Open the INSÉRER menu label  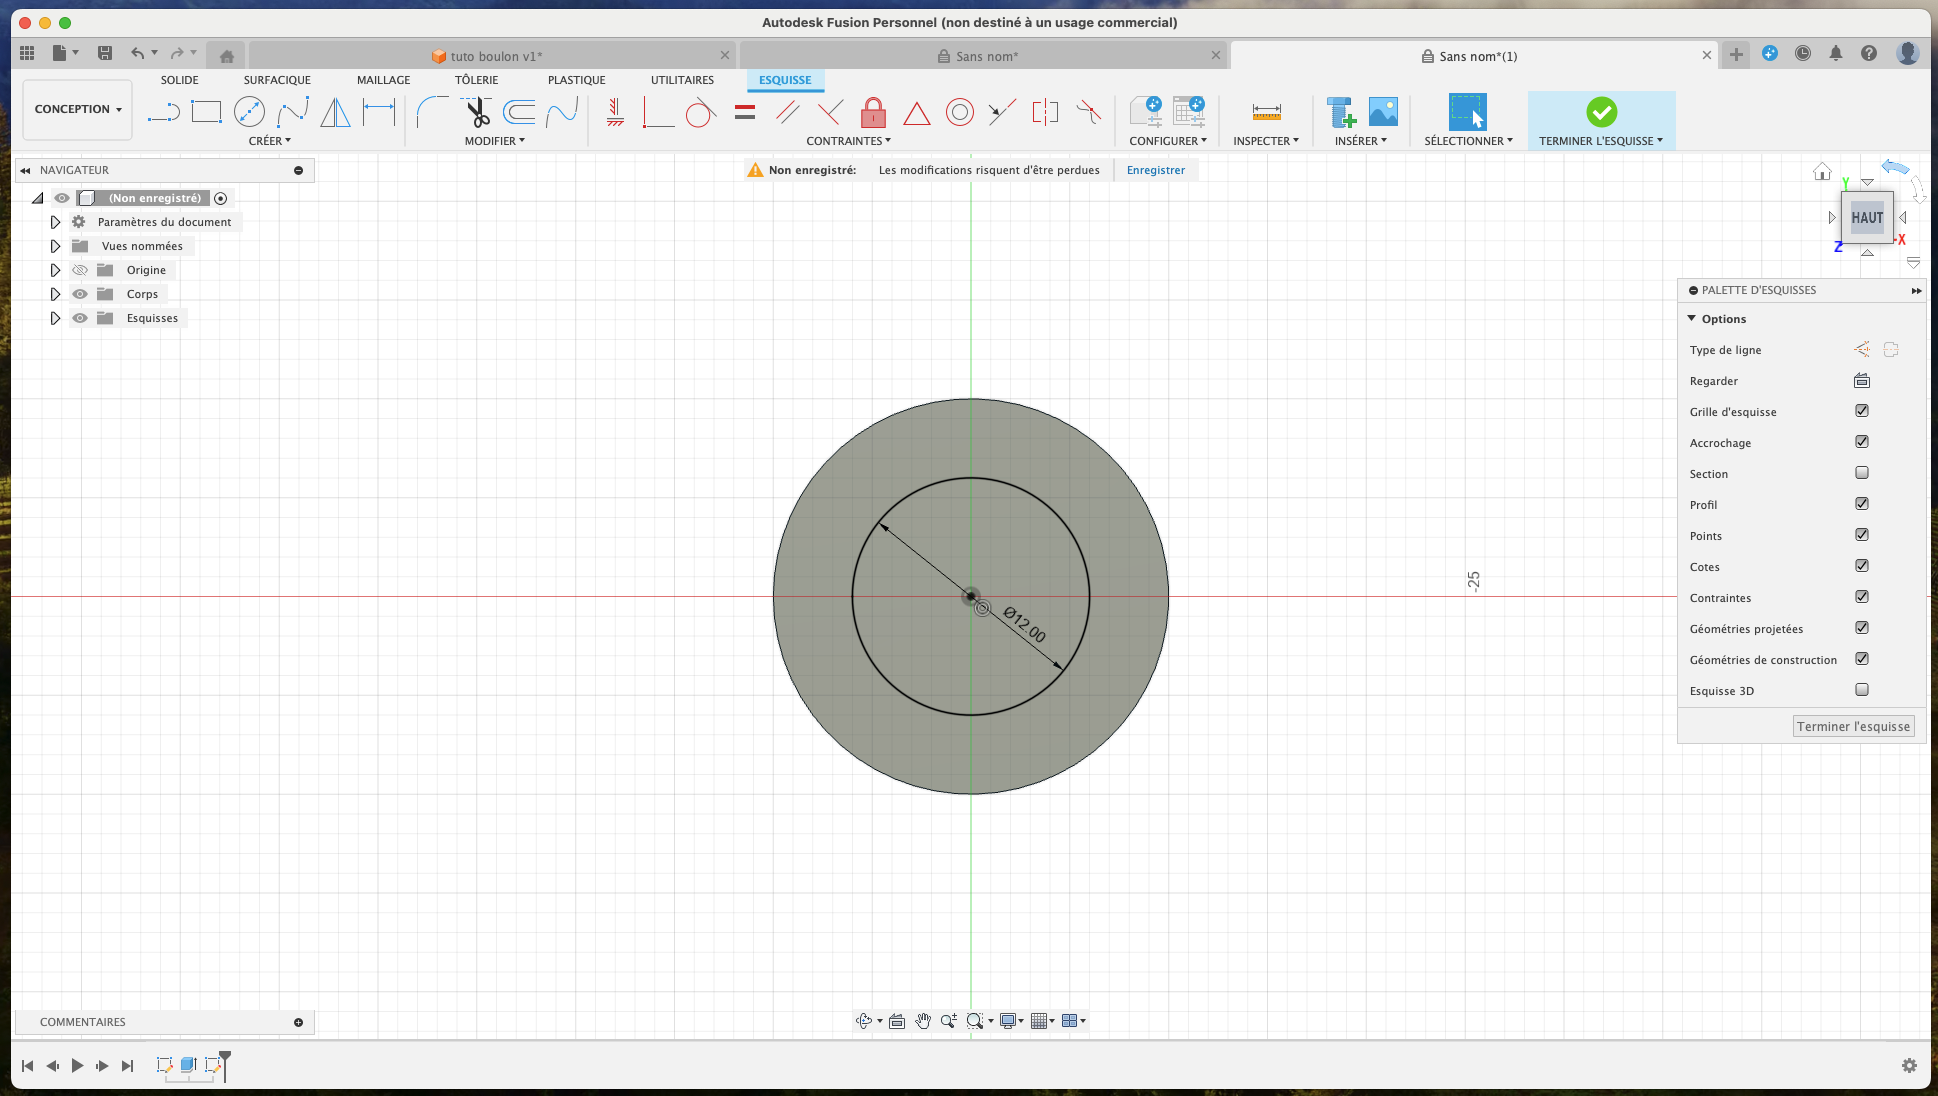[1360, 141]
